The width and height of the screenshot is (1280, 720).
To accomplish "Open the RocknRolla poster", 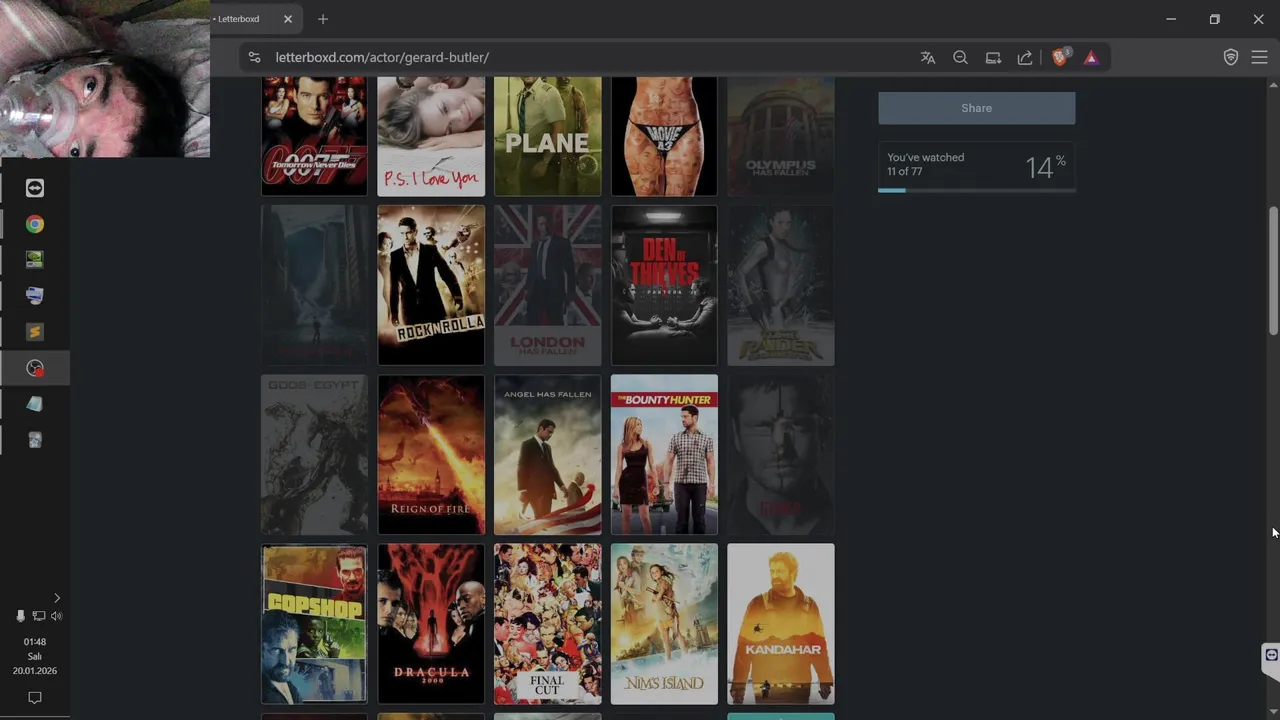I will pos(431,285).
